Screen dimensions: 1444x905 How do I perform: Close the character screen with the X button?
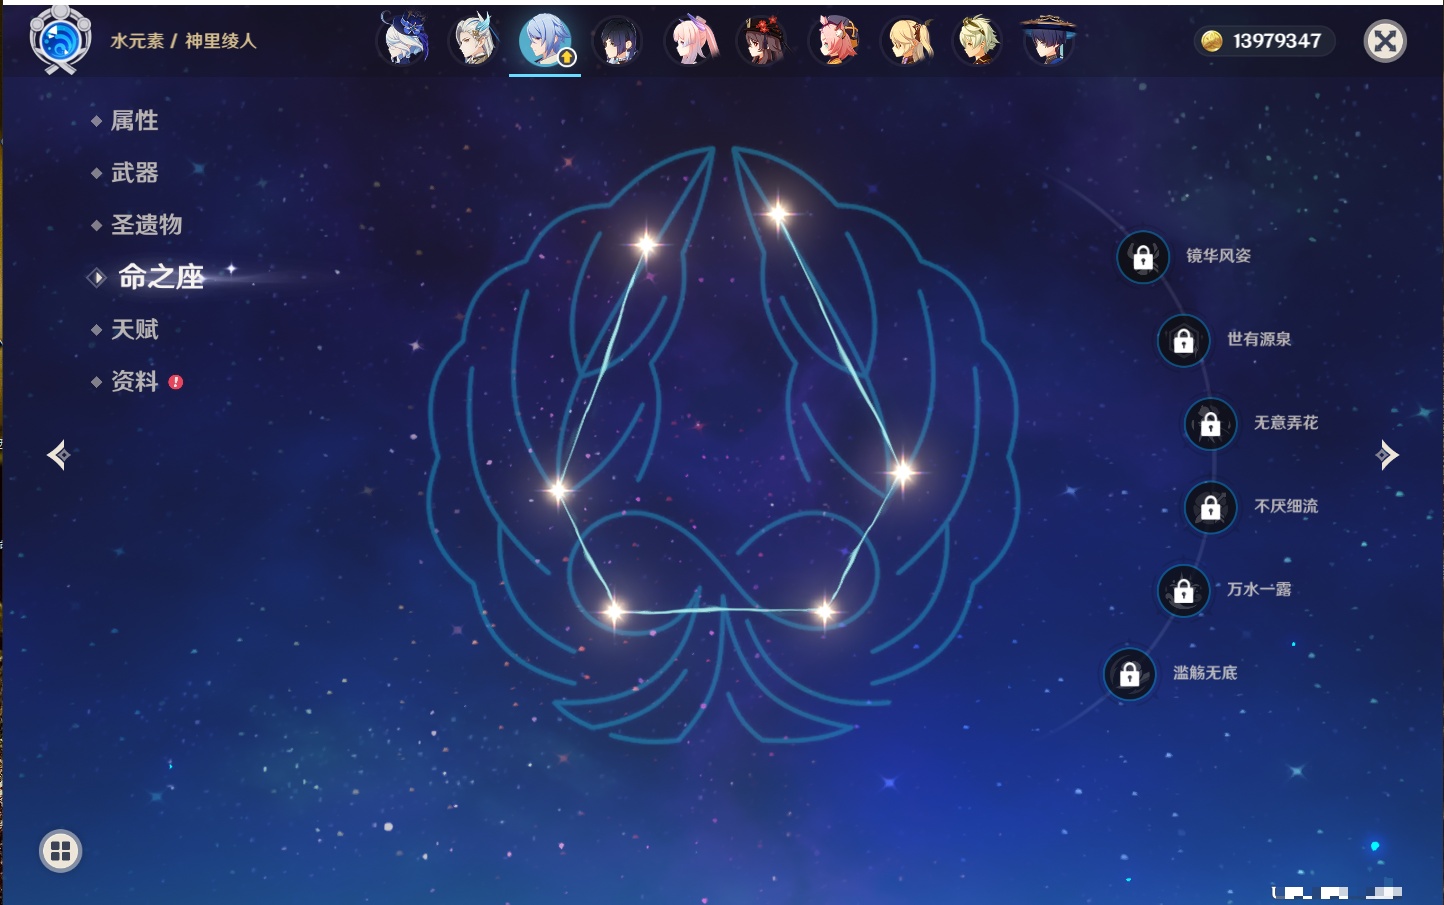coord(1385,41)
